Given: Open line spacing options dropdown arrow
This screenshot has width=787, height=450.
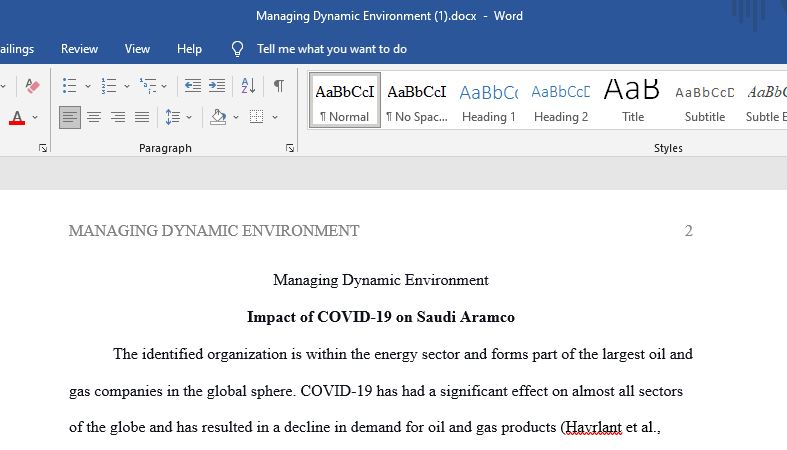Looking at the screenshot, I should point(189,117).
